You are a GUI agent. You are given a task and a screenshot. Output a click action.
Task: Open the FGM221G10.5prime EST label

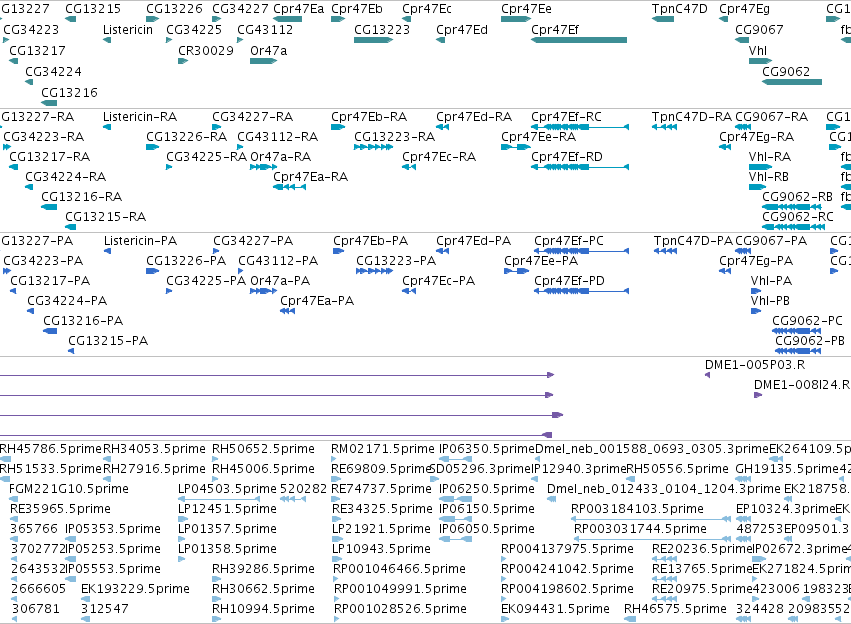click(69, 489)
